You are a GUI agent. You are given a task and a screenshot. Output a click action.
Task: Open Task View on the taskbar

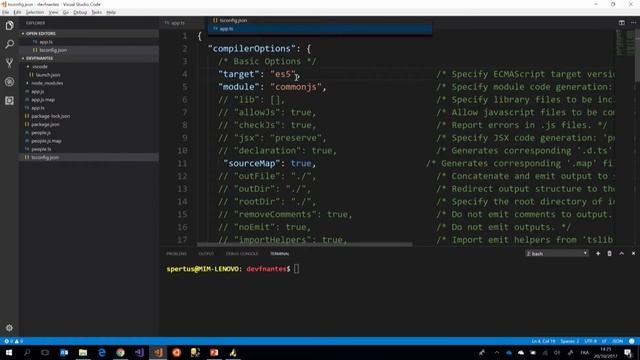pos(45,353)
